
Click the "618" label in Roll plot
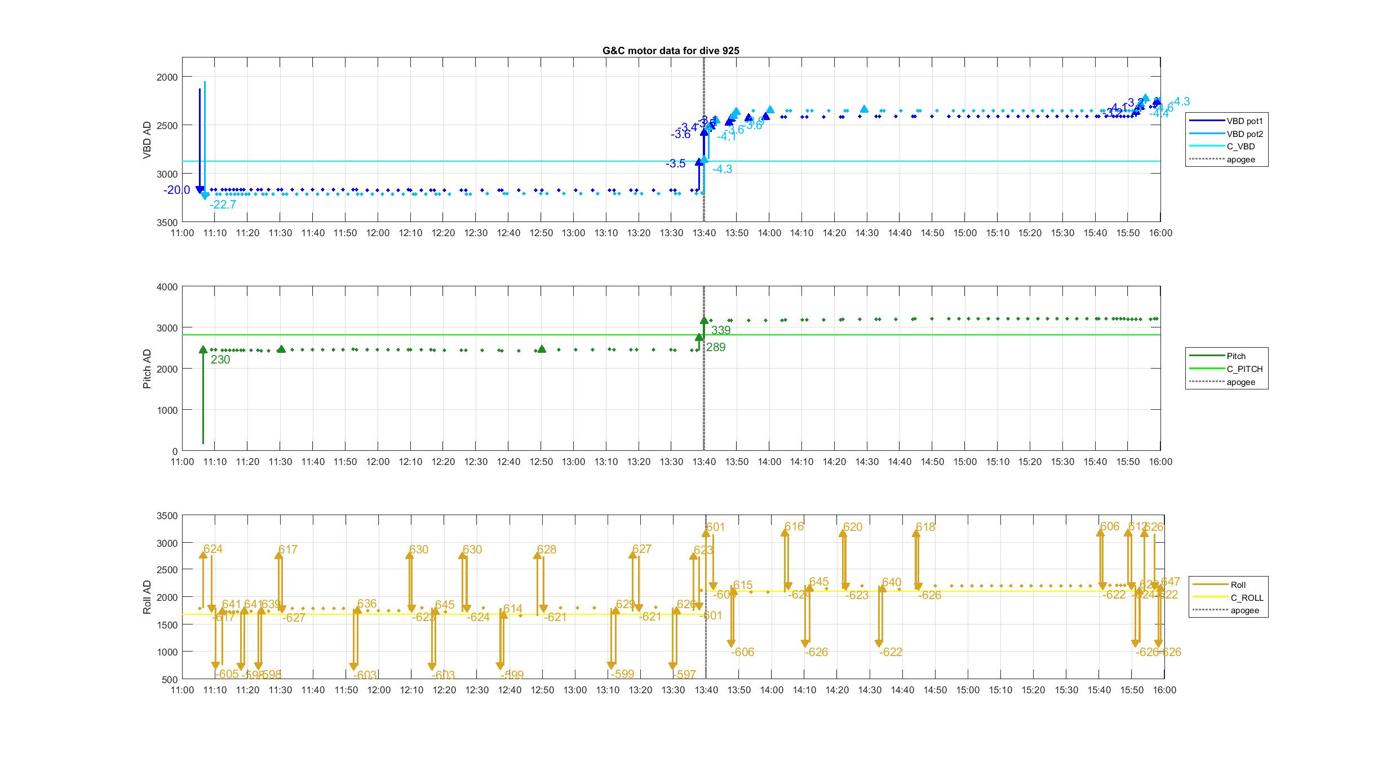pyautogui.click(x=926, y=527)
